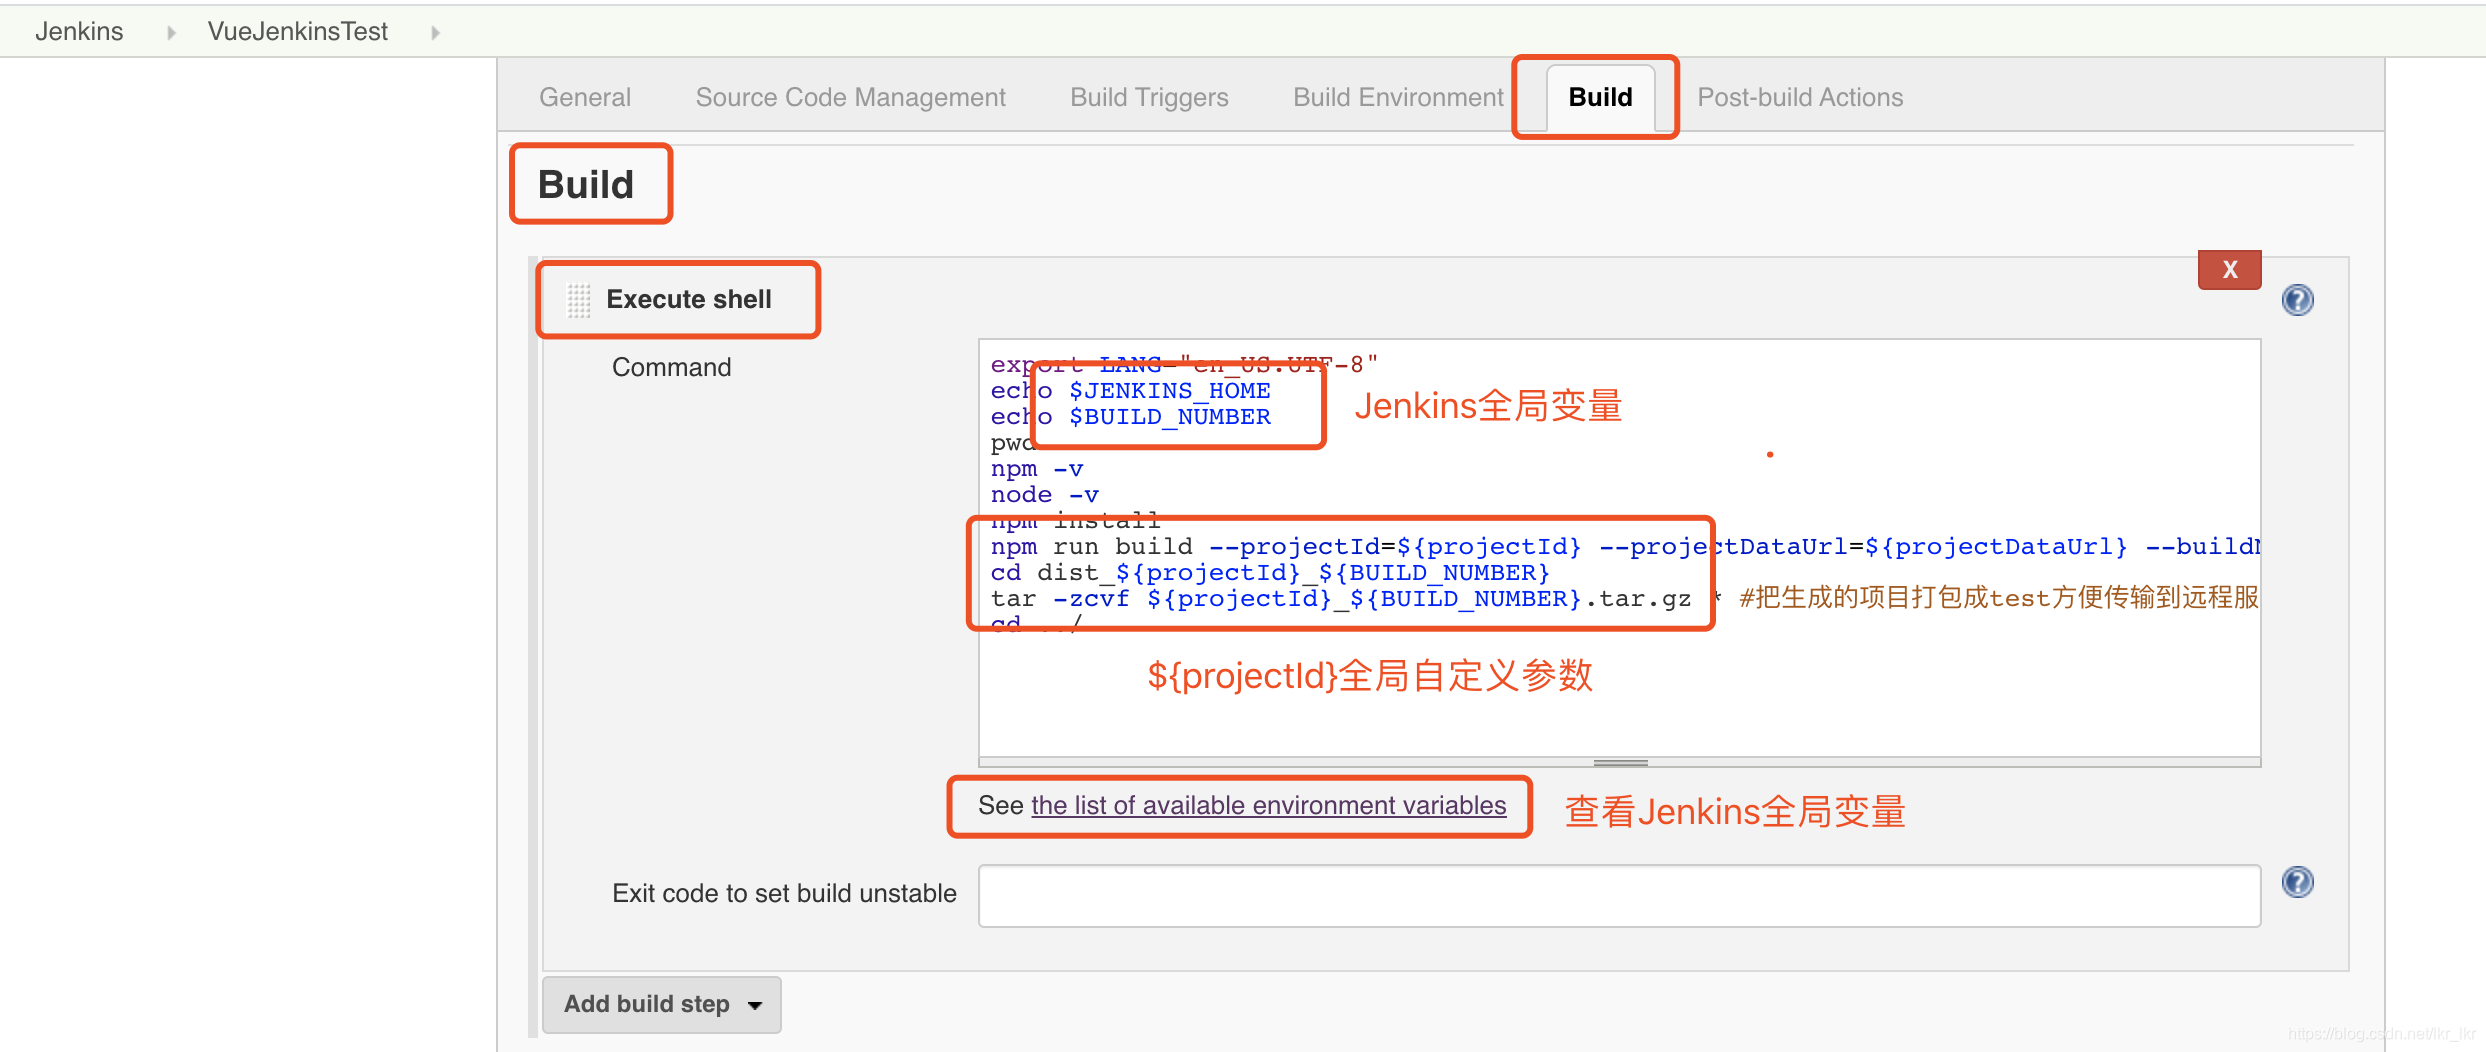Expand the VueJenkinsTest breadcrumb arrow
Viewport: 2486px width, 1052px height.
pos(435,33)
